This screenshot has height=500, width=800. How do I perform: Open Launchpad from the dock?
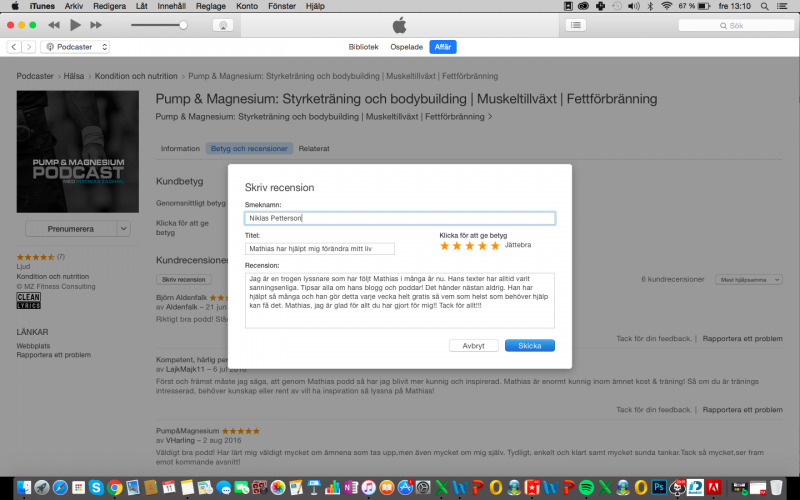[42, 487]
